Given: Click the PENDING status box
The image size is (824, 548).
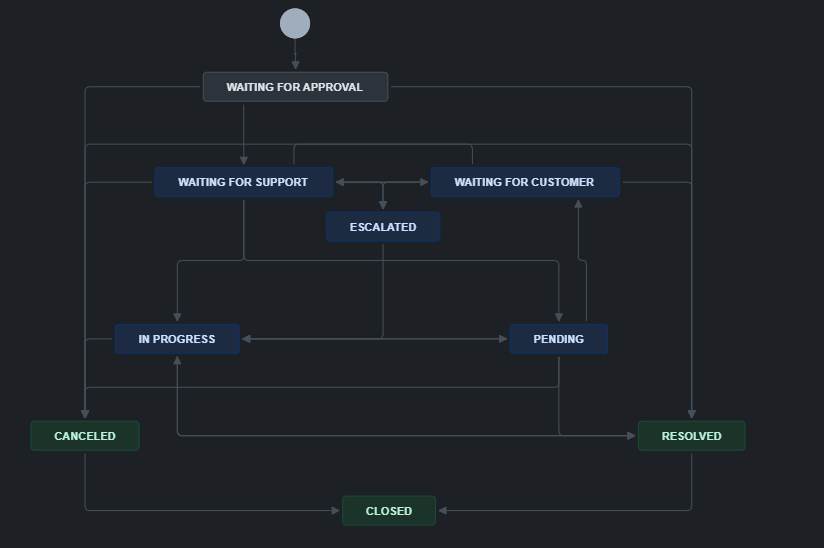Looking at the screenshot, I should [558, 339].
